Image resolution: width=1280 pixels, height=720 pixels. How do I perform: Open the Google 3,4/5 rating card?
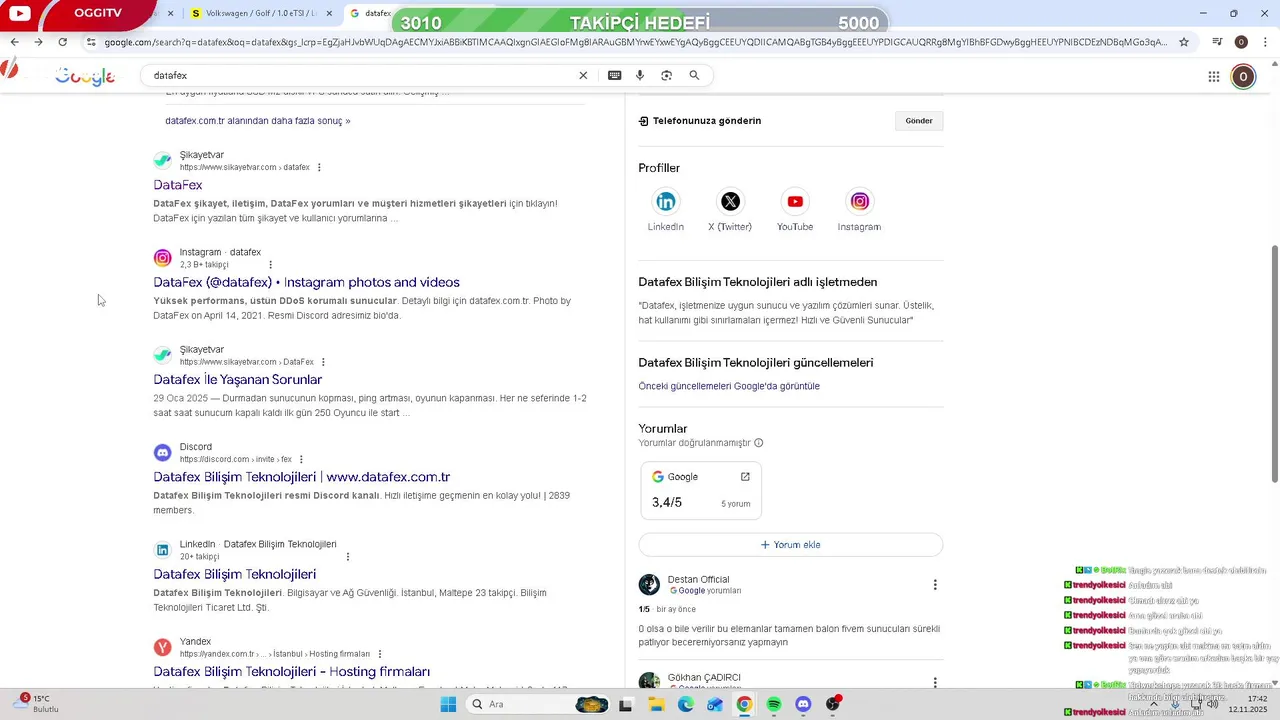(701, 491)
